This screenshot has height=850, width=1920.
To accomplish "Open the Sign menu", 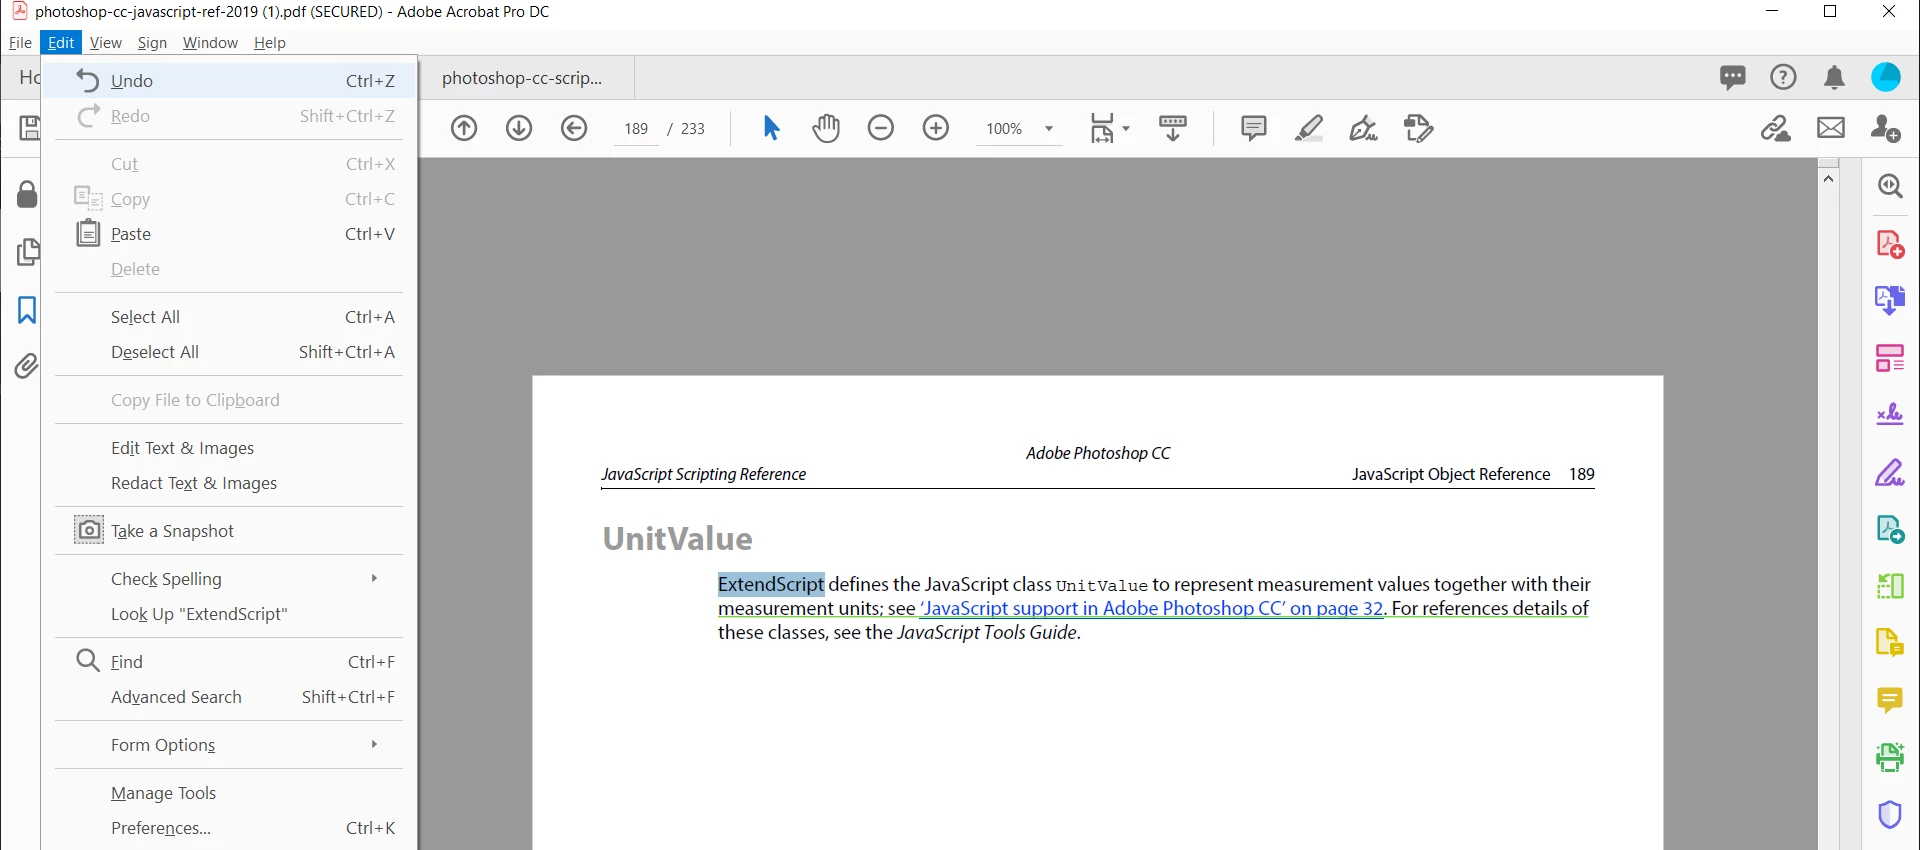I will (x=152, y=43).
